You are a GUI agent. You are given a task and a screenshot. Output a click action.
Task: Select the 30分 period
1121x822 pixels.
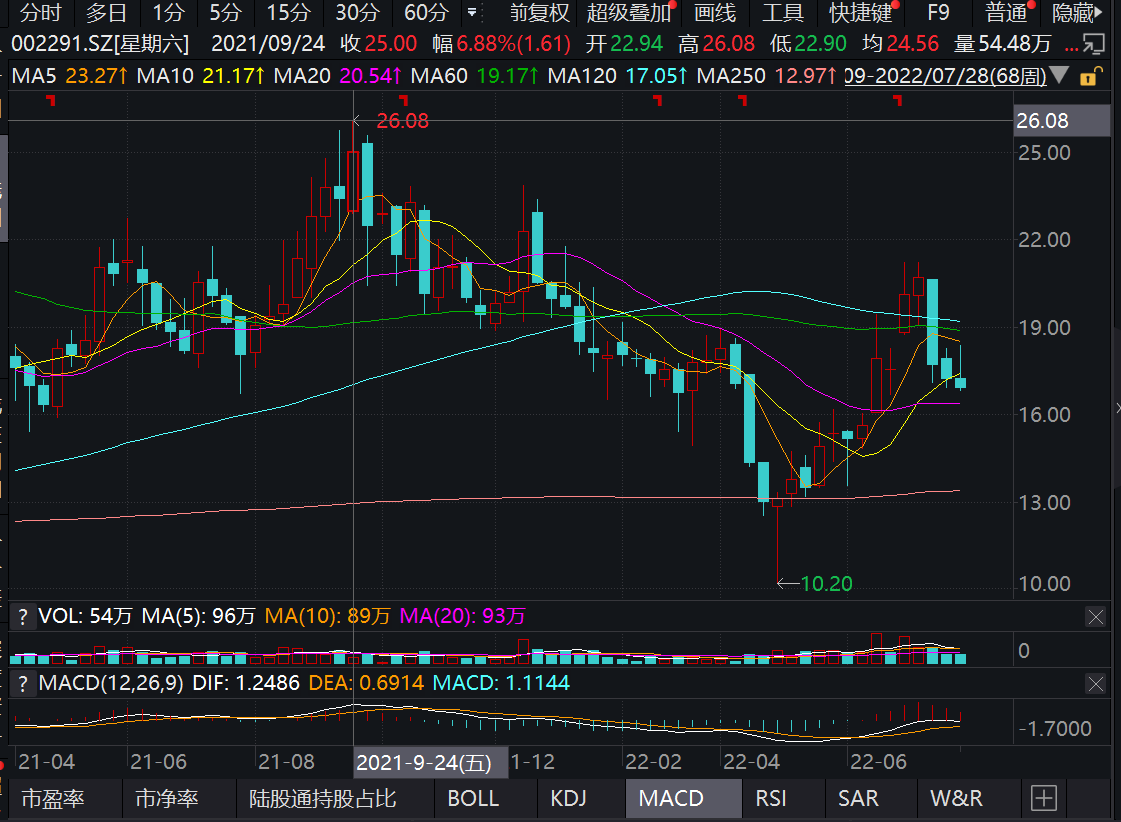[x=357, y=12]
